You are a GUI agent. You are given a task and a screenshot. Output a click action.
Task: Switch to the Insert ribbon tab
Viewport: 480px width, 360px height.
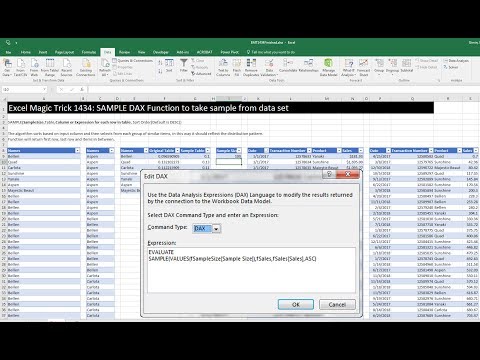tap(43, 52)
